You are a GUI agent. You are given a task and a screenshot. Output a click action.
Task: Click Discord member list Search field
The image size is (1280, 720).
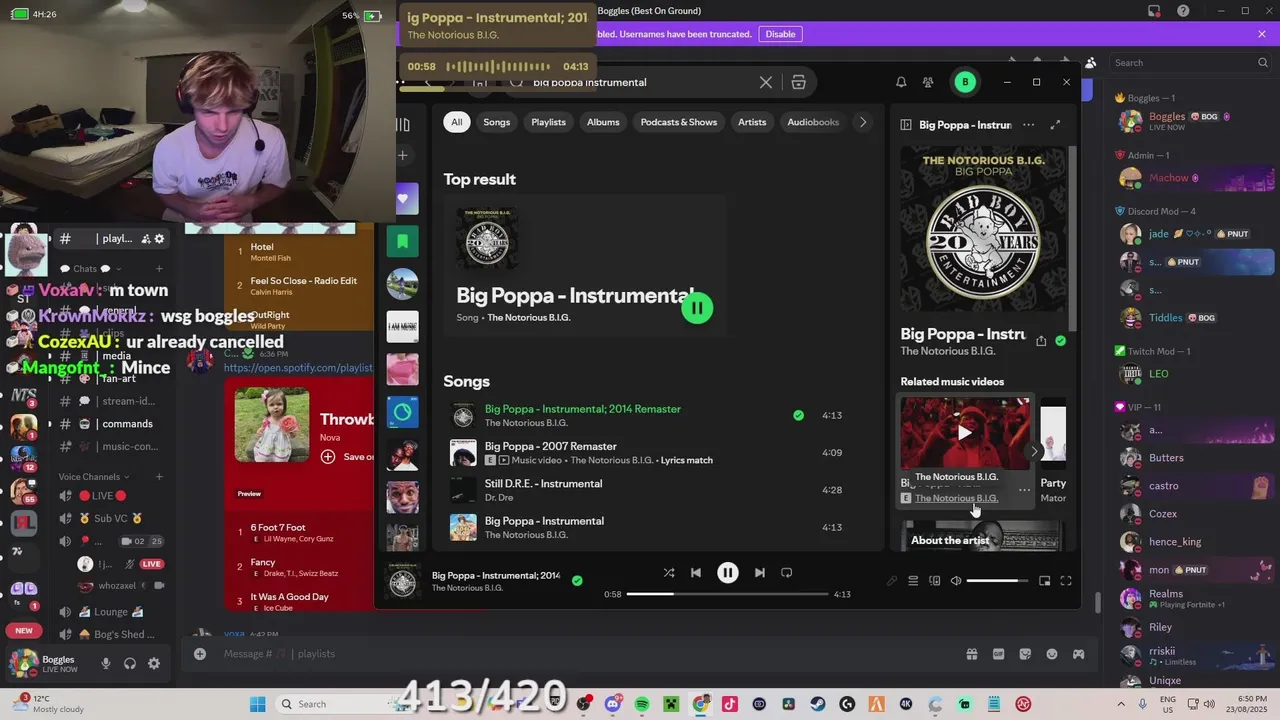1191,63
